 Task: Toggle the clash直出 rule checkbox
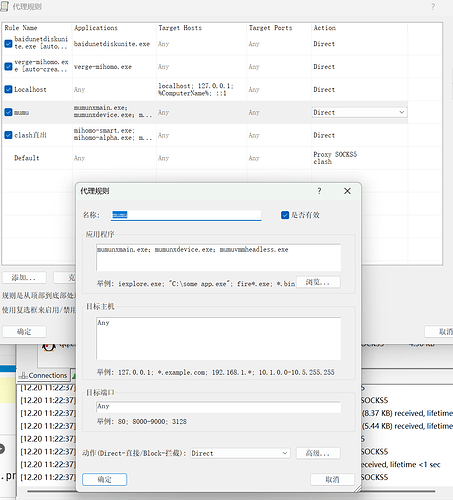pyautogui.click(x=8, y=135)
